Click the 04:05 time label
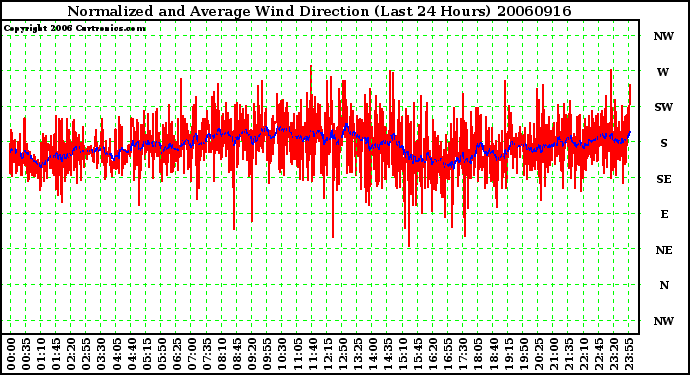Viewport: 690px width, 375px height. click(116, 354)
